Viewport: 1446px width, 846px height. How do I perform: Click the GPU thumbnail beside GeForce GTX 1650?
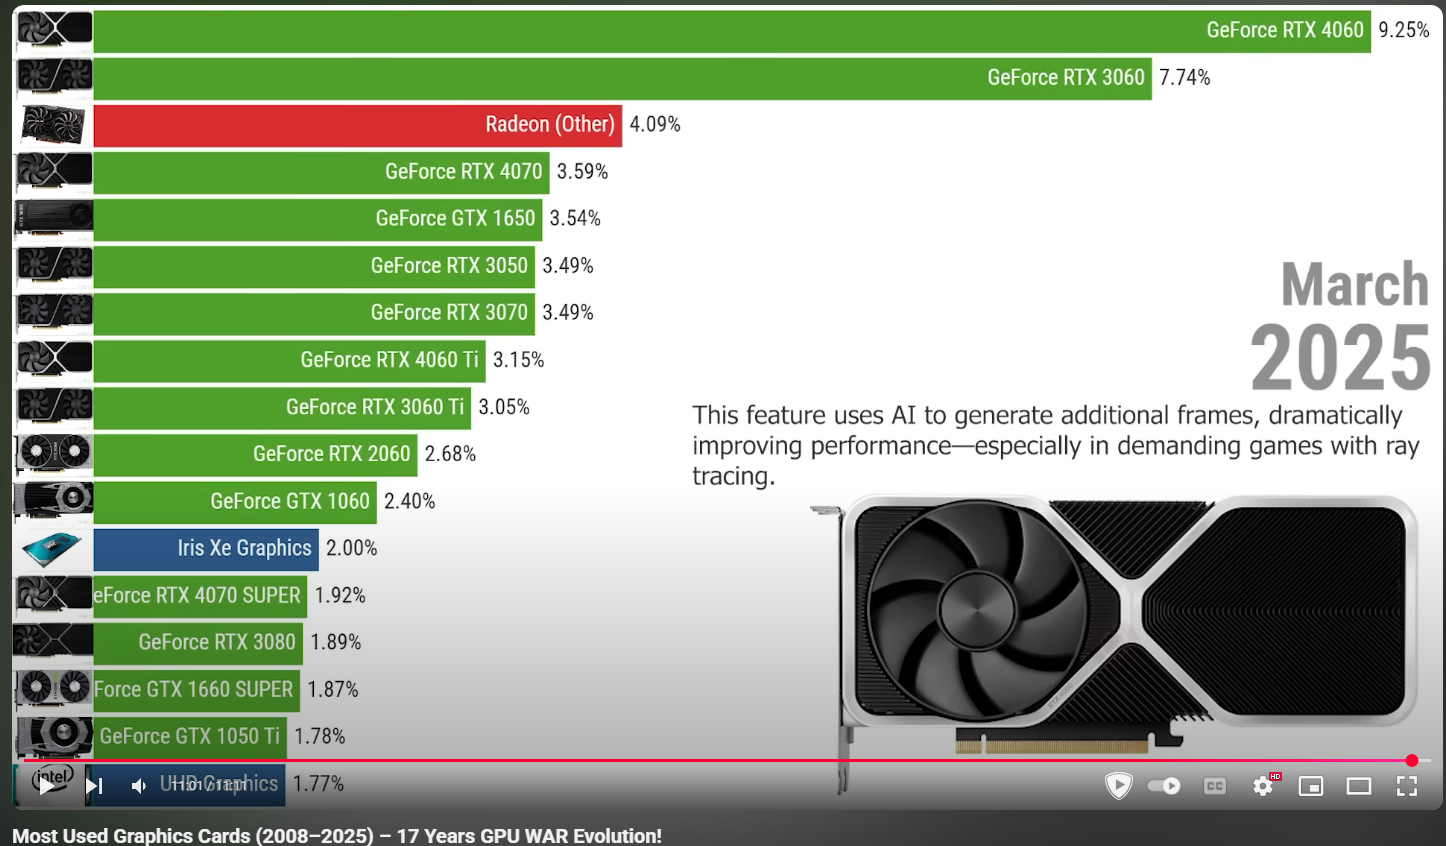54,218
